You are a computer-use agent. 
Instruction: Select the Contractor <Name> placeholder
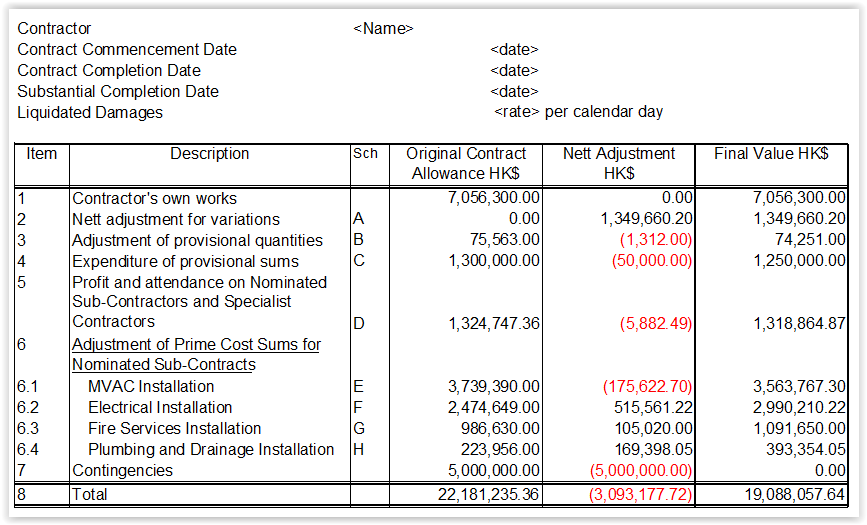pos(383,28)
